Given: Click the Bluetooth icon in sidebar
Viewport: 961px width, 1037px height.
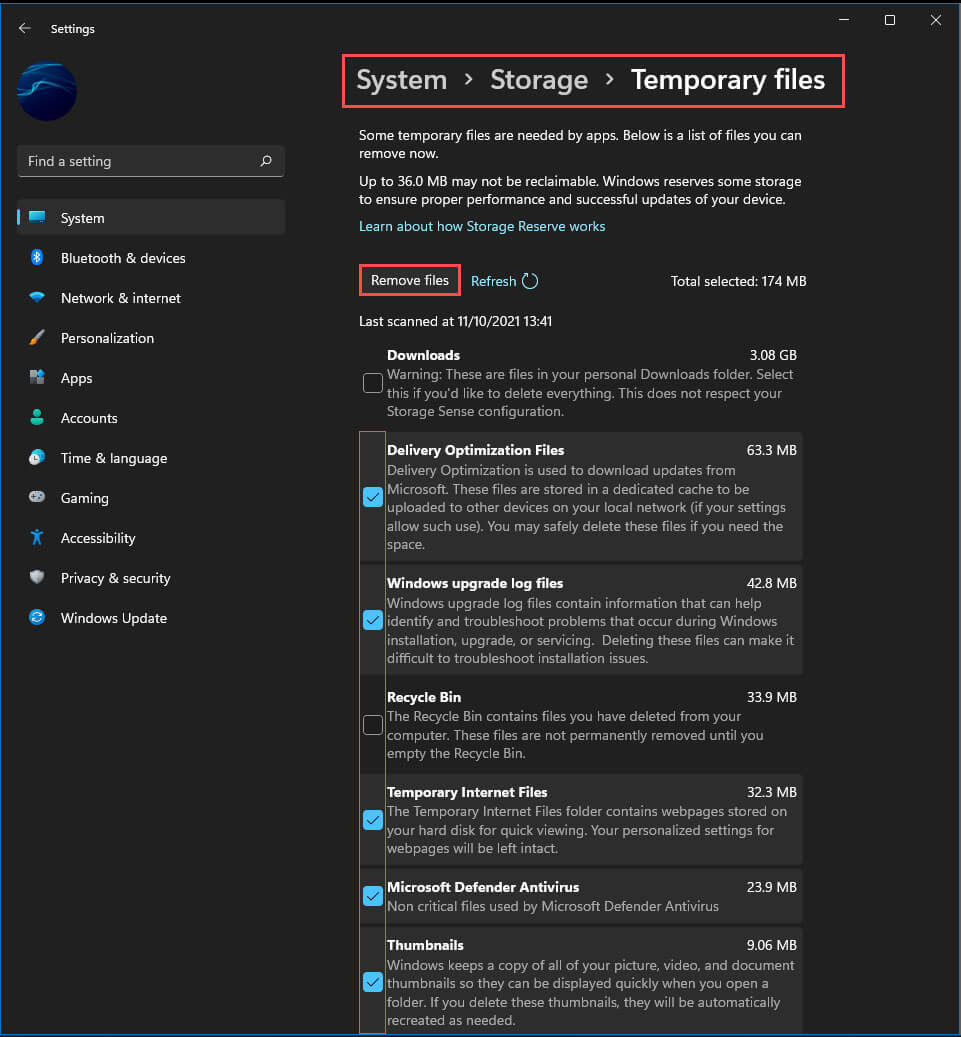Looking at the screenshot, I should [37, 257].
